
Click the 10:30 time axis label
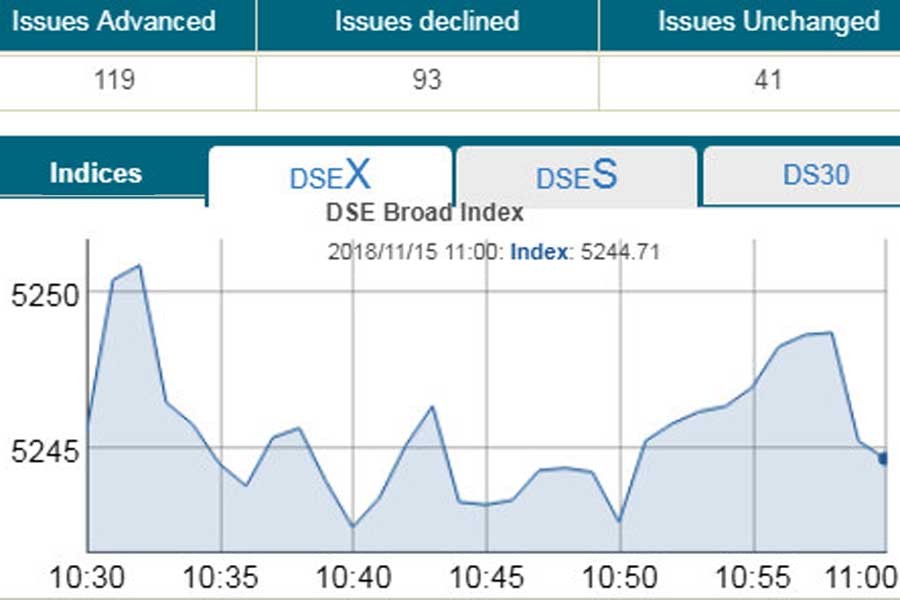[x=87, y=578]
